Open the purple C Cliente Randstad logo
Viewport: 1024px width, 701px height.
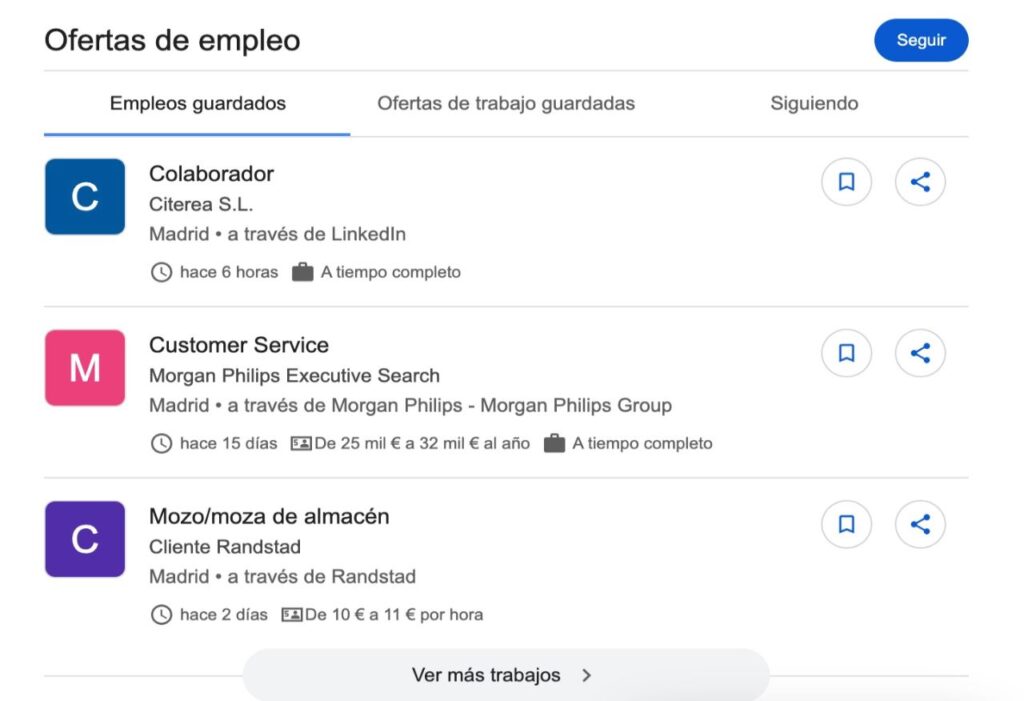(x=85, y=539)
